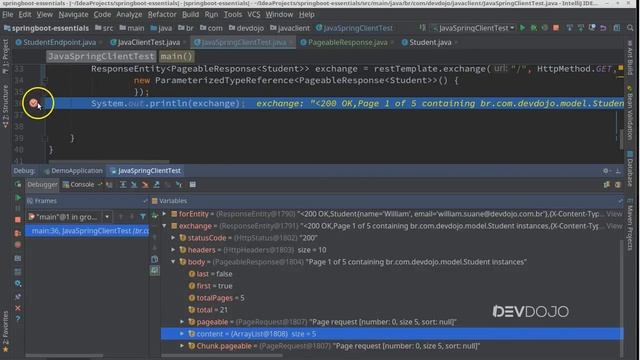
Task: Click Pin Tab icon in debug sidebar
Action: tap(18, 296)
